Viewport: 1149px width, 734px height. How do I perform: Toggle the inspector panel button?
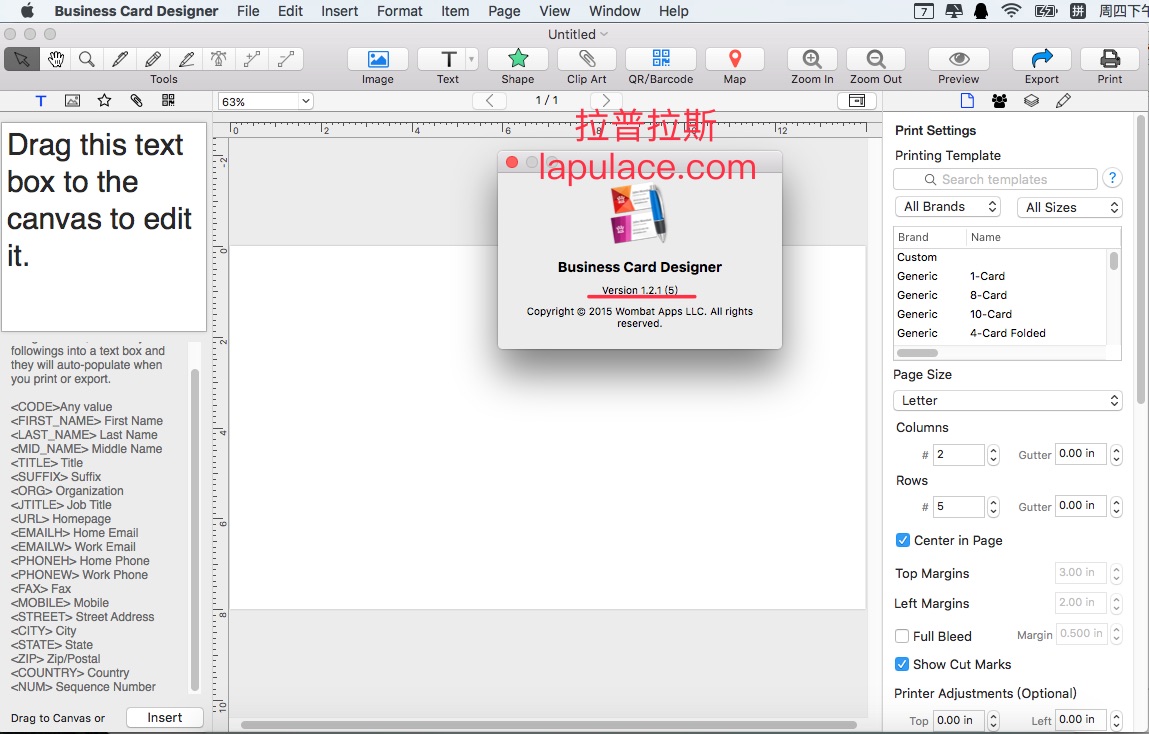pyautogui.click(x=857, y=100)
